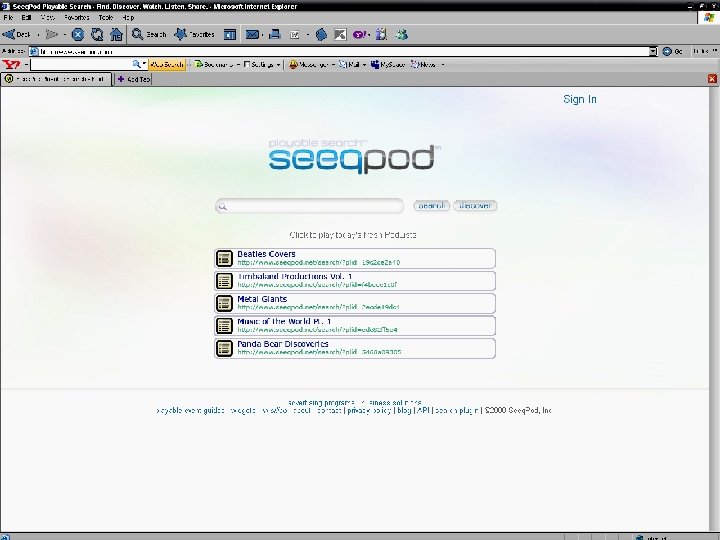Select the SeeqPod browser tab
The width and height of the screenshot is (720, 540).
56,79
